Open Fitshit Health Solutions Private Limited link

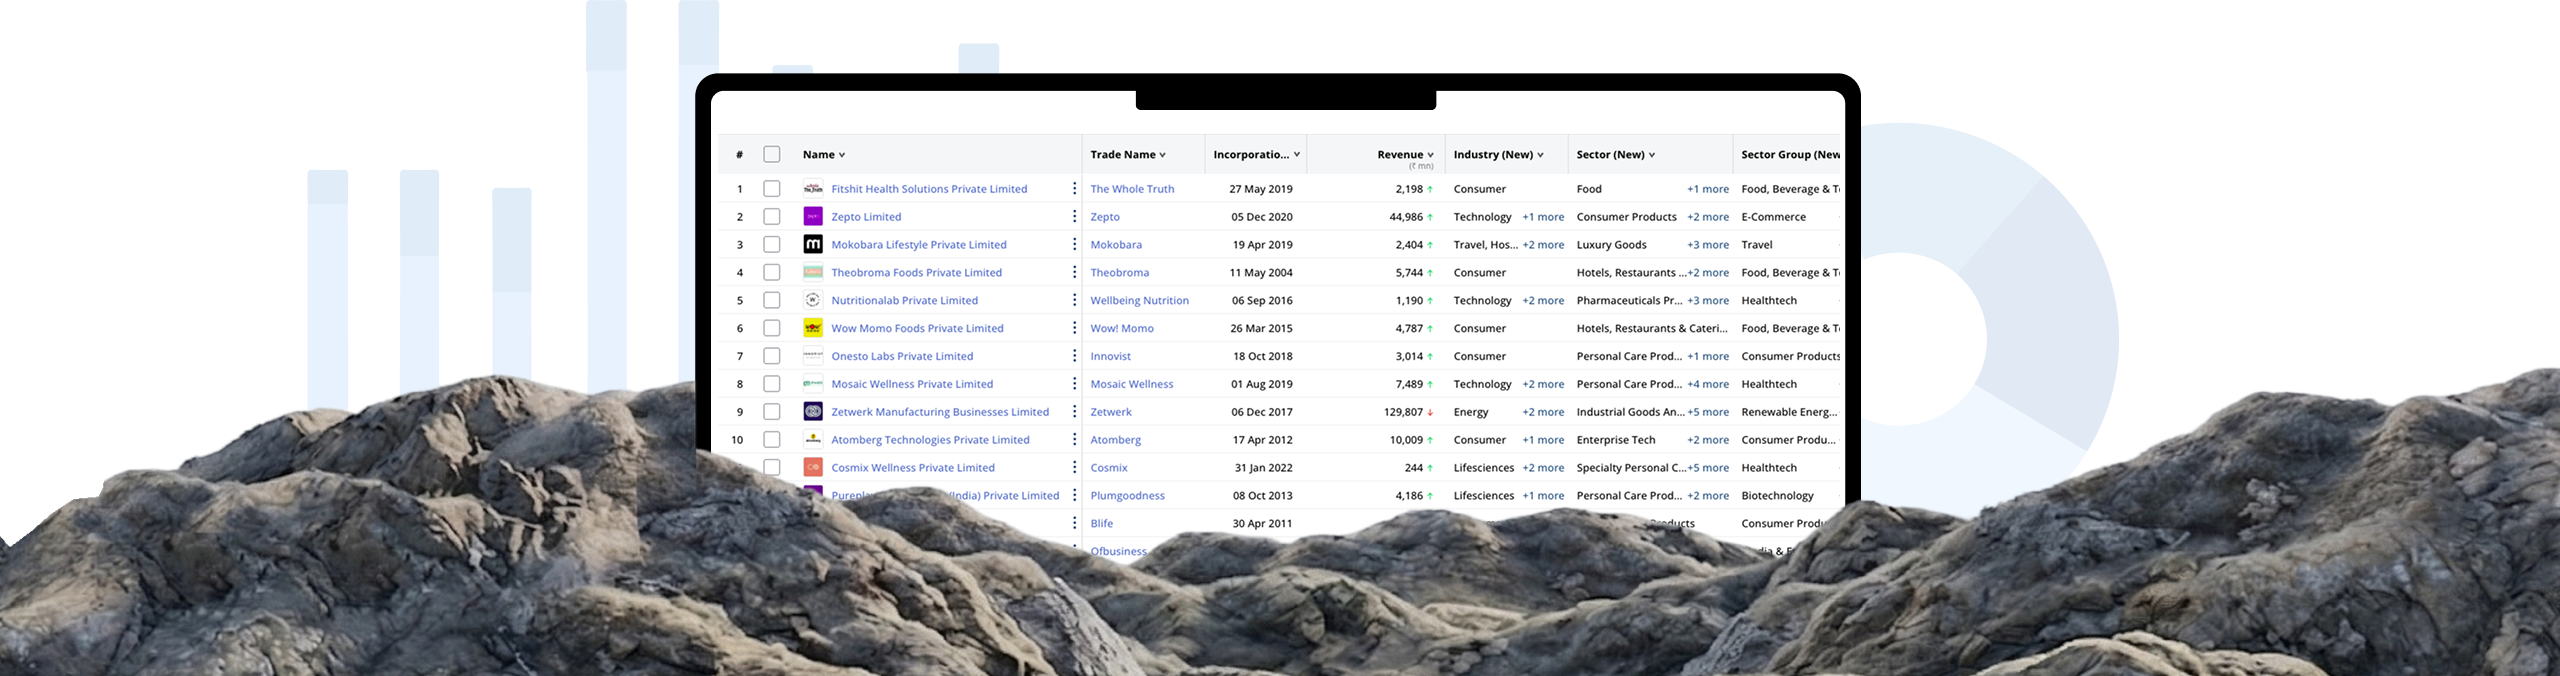(x=929, y=188)
